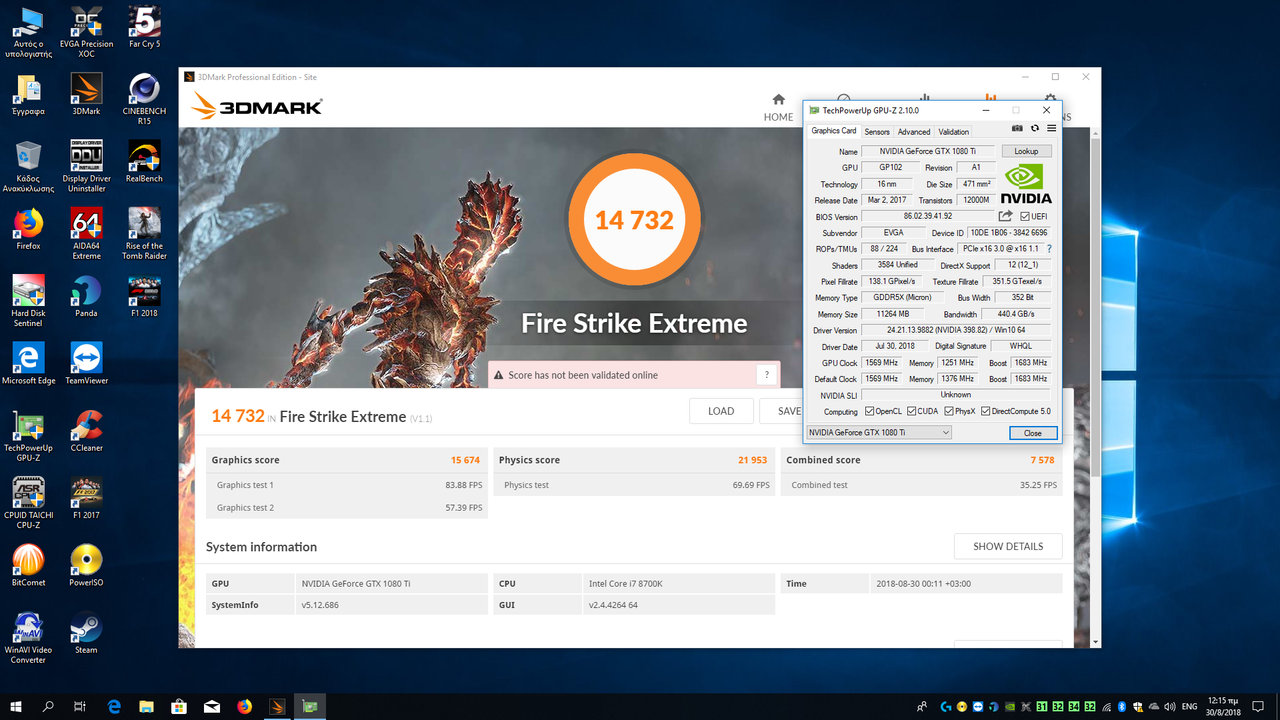Image resolution: width=1280 pixels, height=720 pixels.
Task: Click GPU-Z Close button
Action: (1032, 433)
